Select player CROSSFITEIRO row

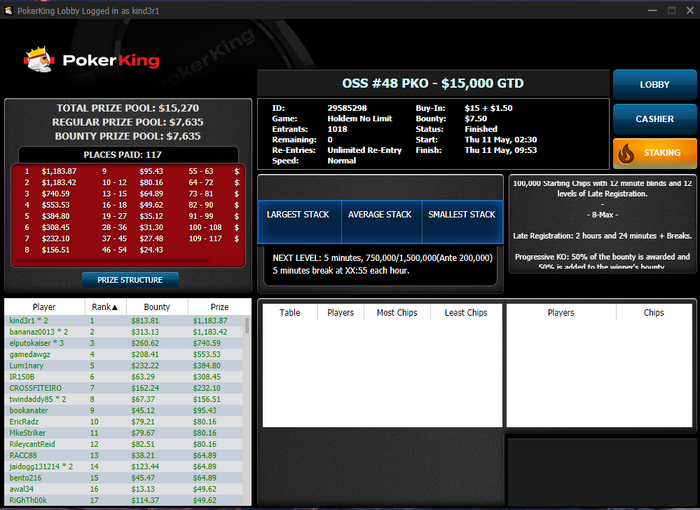click(x=124, y=388)
